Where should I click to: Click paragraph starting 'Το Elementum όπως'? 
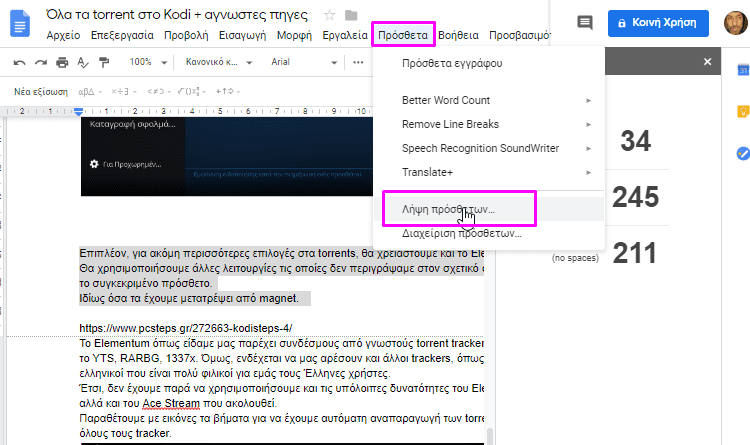[x=282, y=358]
